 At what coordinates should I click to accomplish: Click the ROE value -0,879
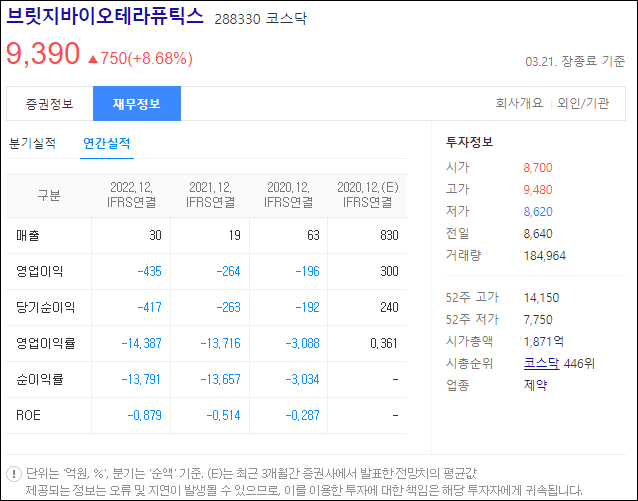(x=144, y=415)
